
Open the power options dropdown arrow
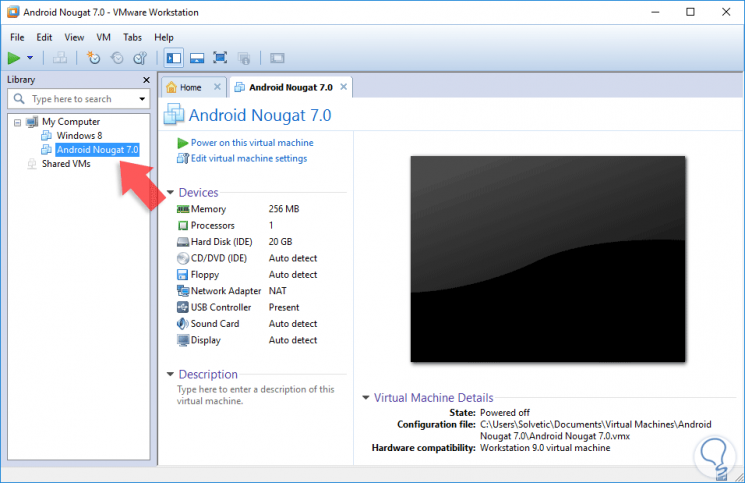pos(30,58)
